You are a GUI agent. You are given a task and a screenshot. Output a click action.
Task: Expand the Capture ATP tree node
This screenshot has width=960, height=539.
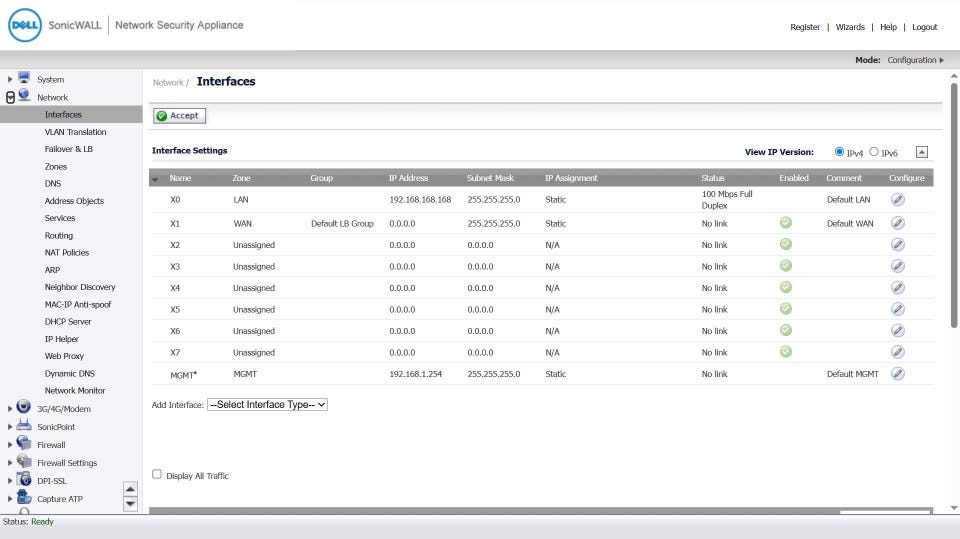[10, 499]
